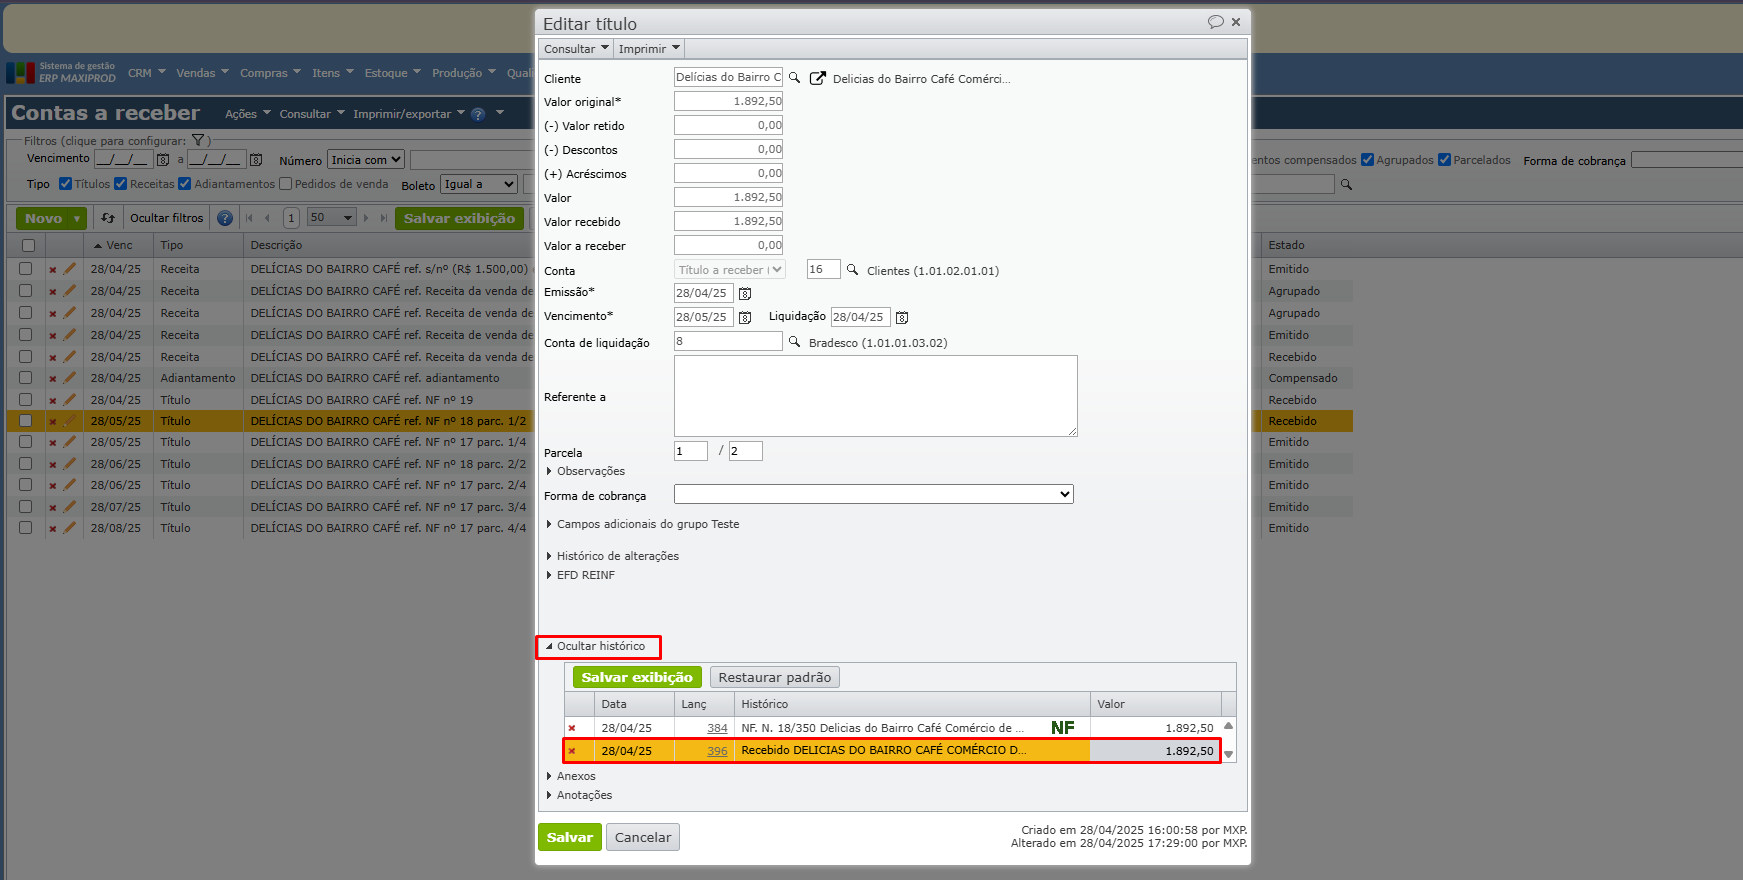Delete the NF nº 17 parc. 4/4 row

53,529
